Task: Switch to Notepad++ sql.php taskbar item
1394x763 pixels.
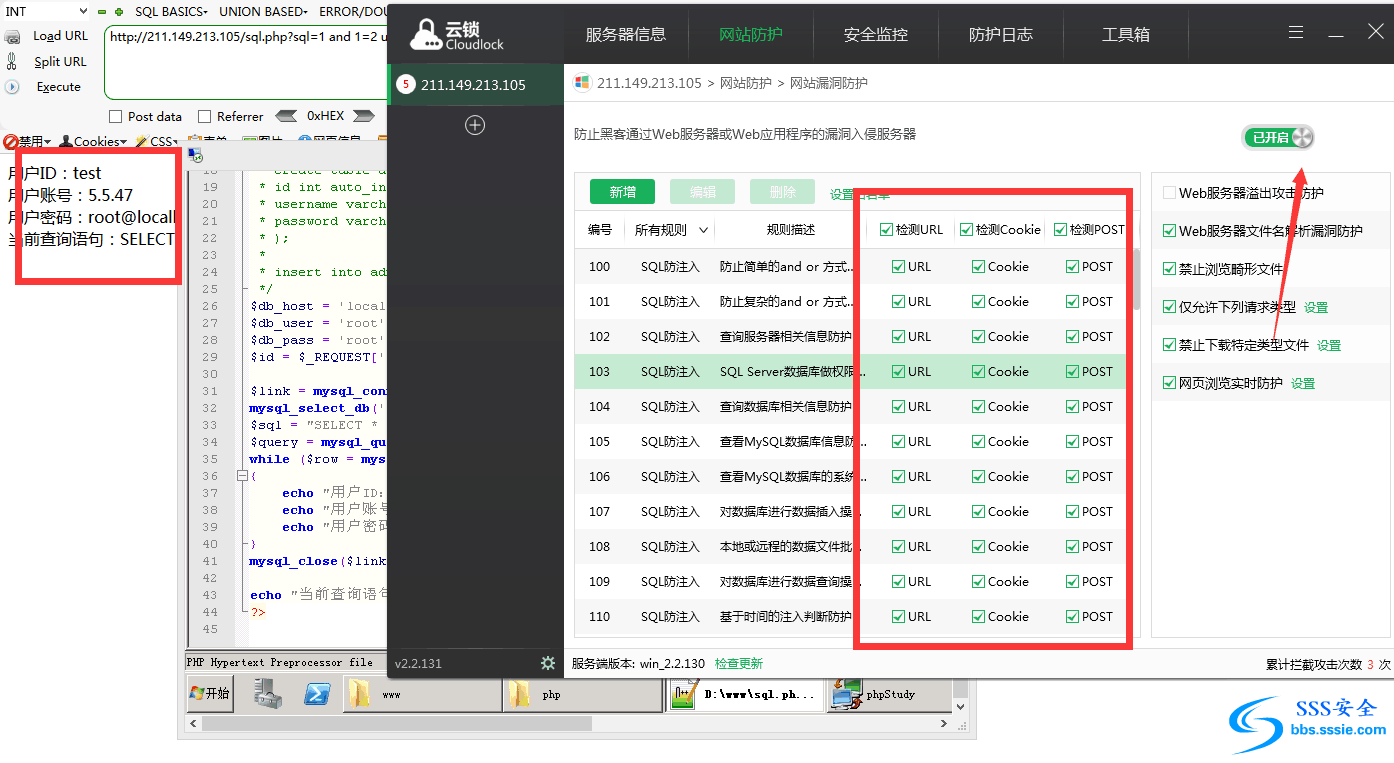Action: [x=746, y=694]
